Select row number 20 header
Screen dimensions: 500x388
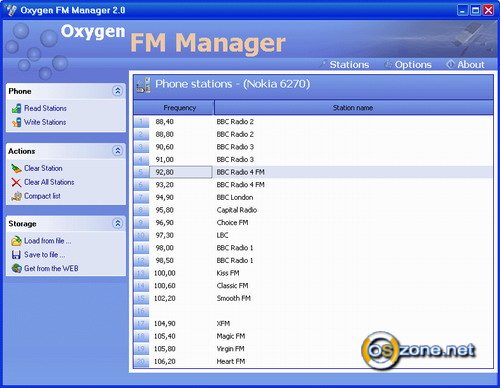point(141,362)
